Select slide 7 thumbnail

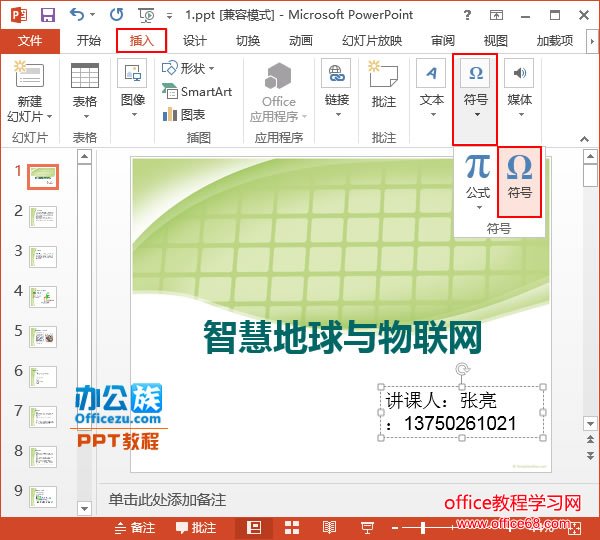point(43,417)
